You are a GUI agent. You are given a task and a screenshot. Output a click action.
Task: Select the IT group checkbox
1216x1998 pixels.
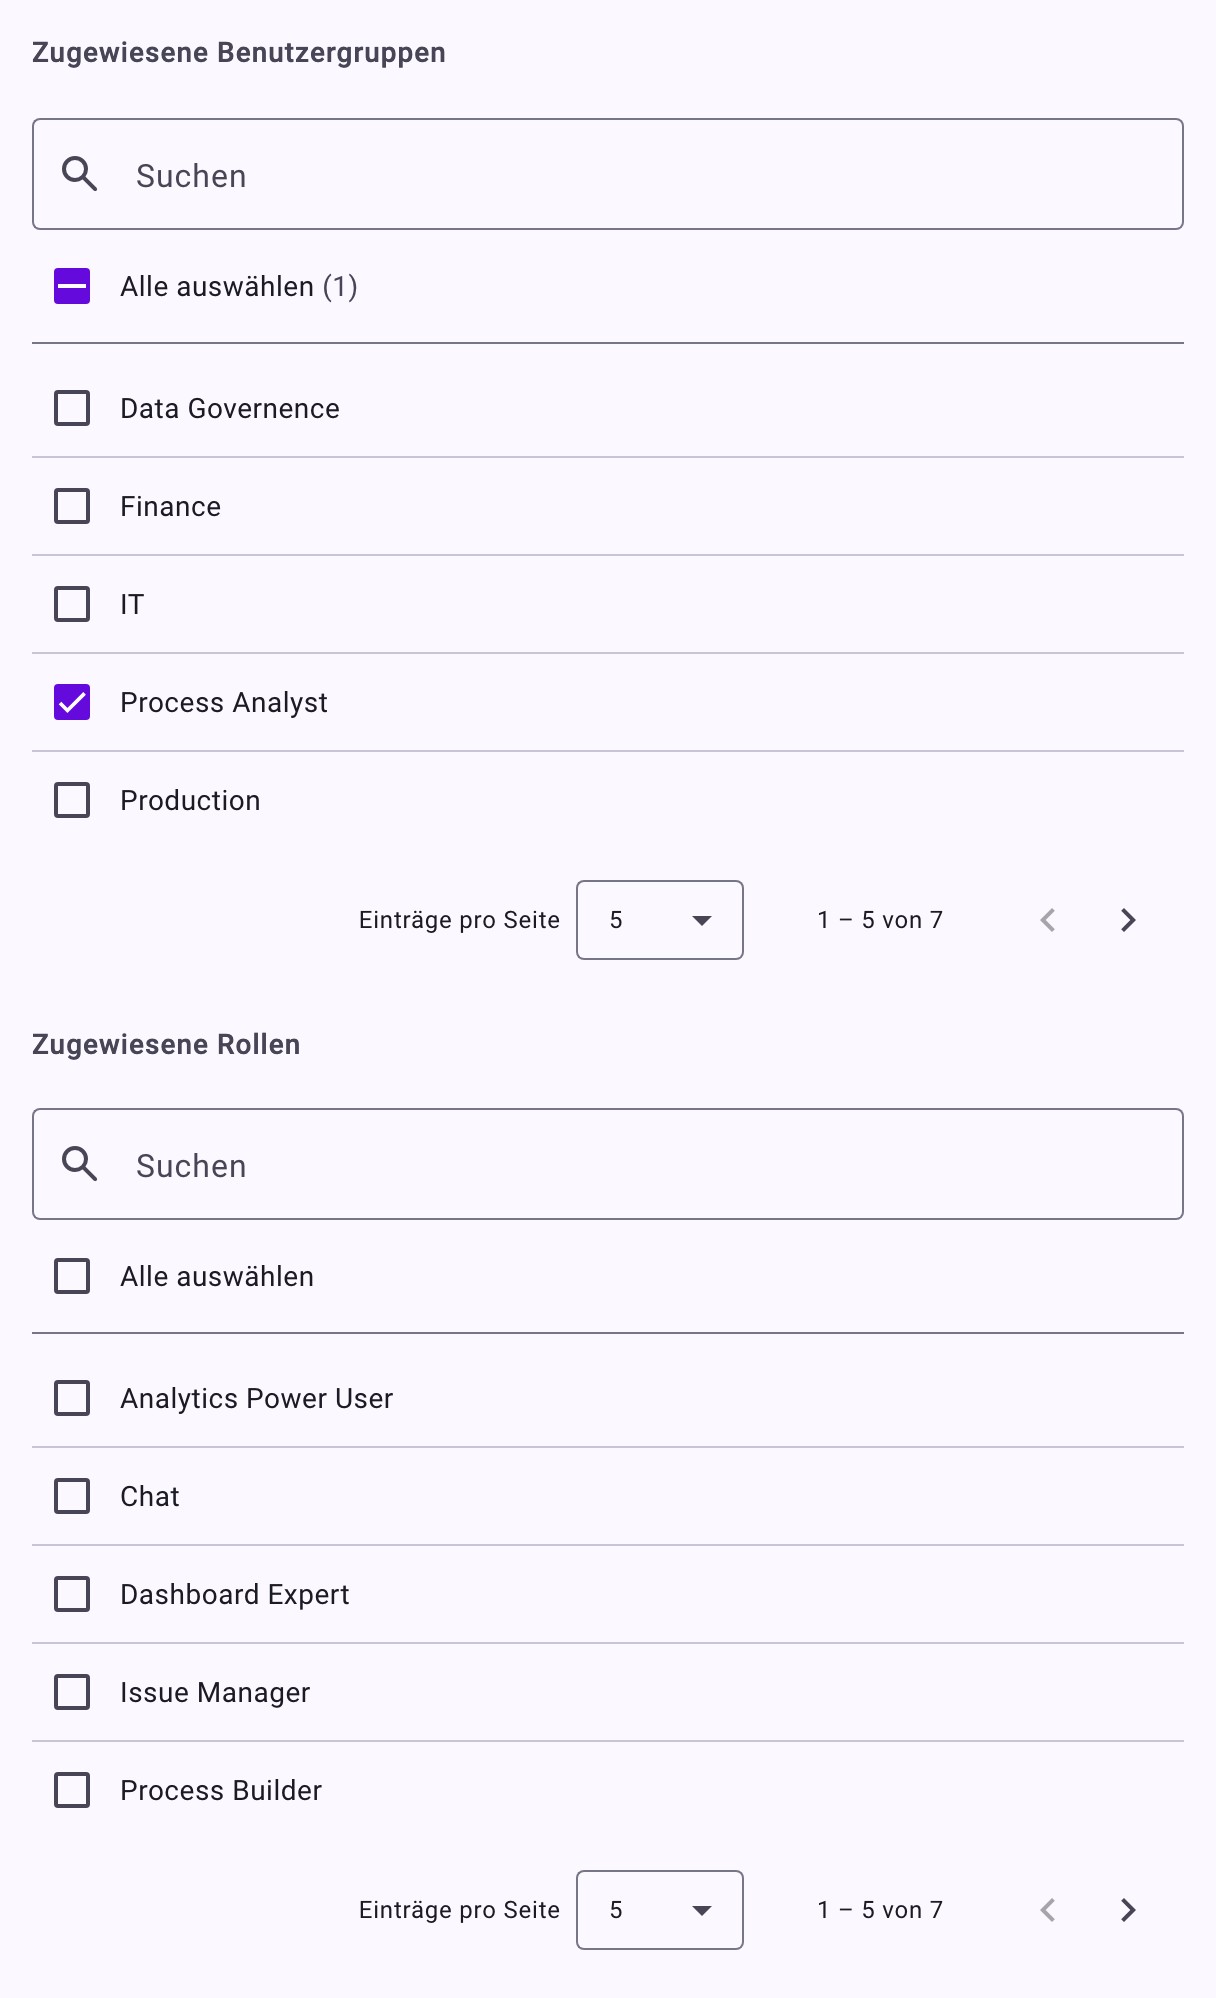click(72, 604)
